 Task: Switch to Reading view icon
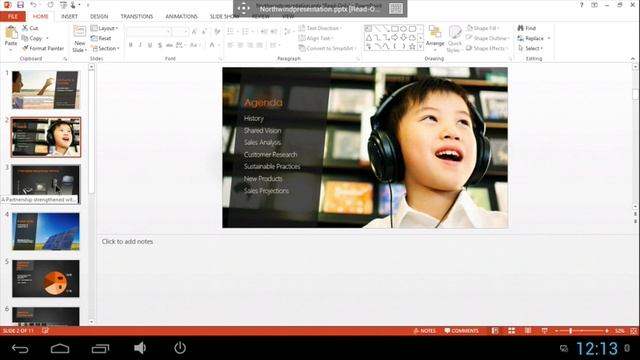tap(528, 331)
